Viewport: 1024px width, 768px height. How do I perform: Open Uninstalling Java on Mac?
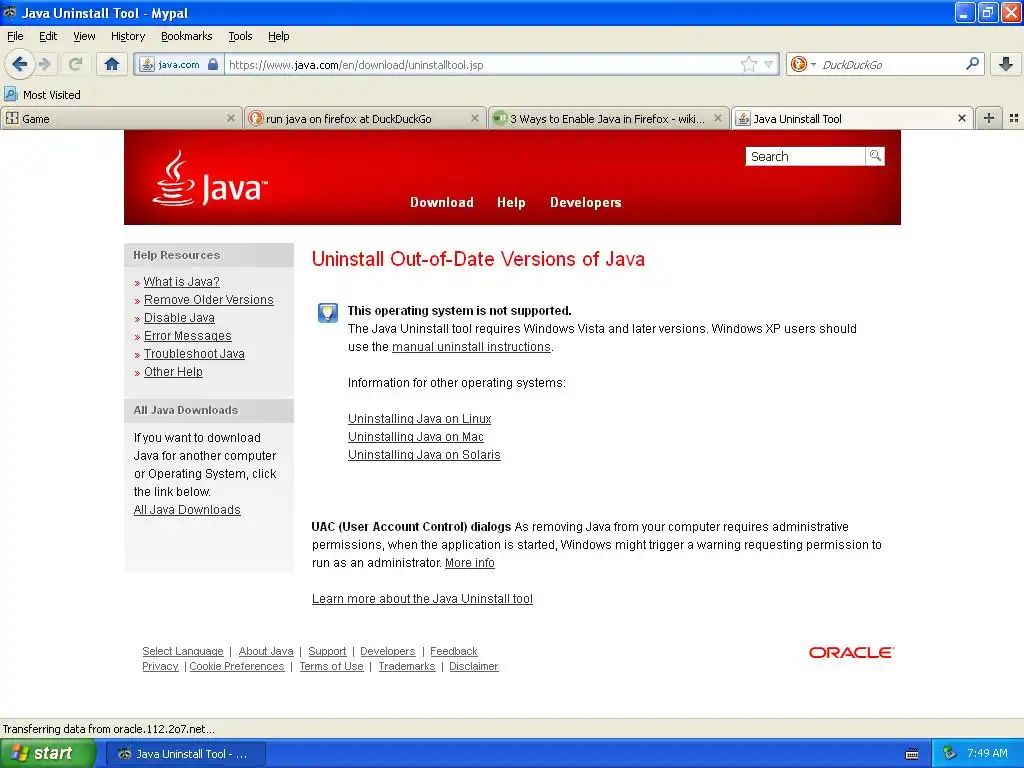pos(416,437)
